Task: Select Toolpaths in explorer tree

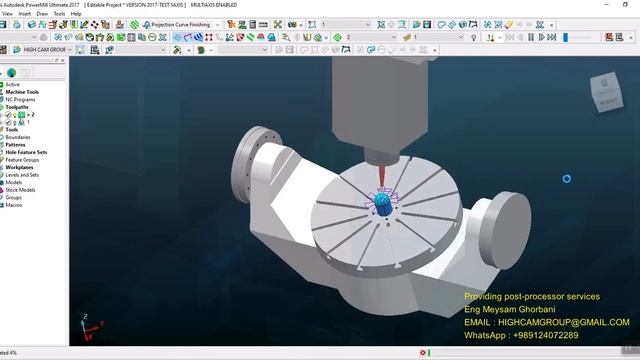Action: point(17,107)
